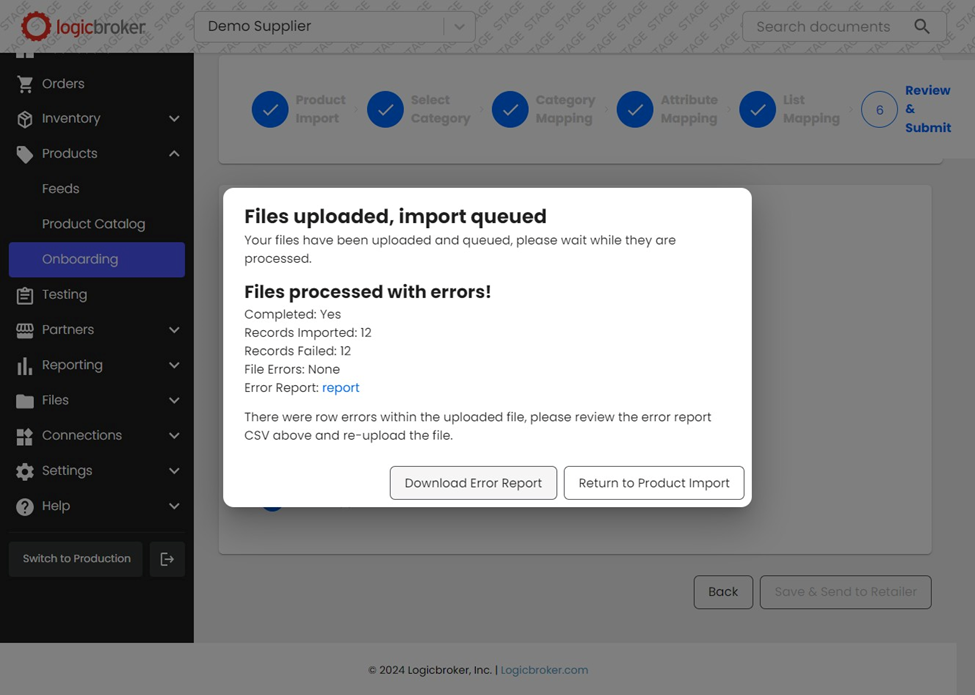The image size is (975, 695).
Task: Open the Feeds submenu item
Action: [x=61, y=189]
